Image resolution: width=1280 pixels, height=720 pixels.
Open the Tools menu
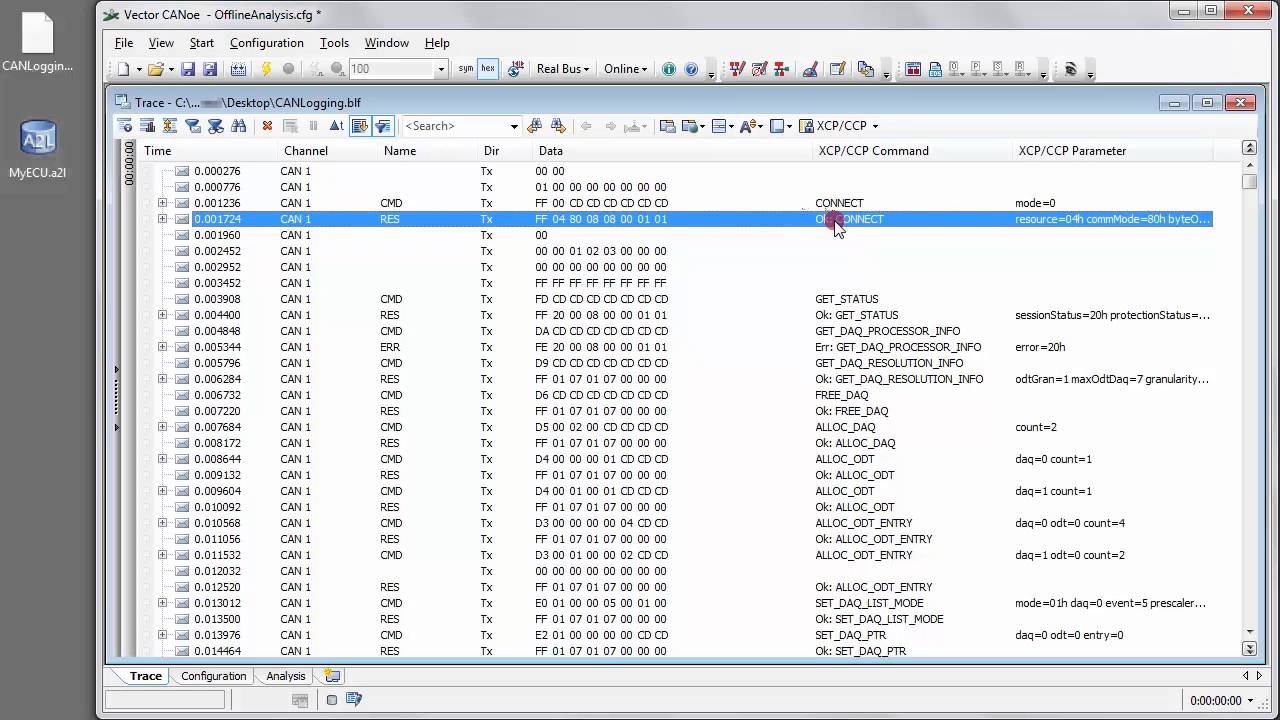pyautogui.click(x=334, y=43)
